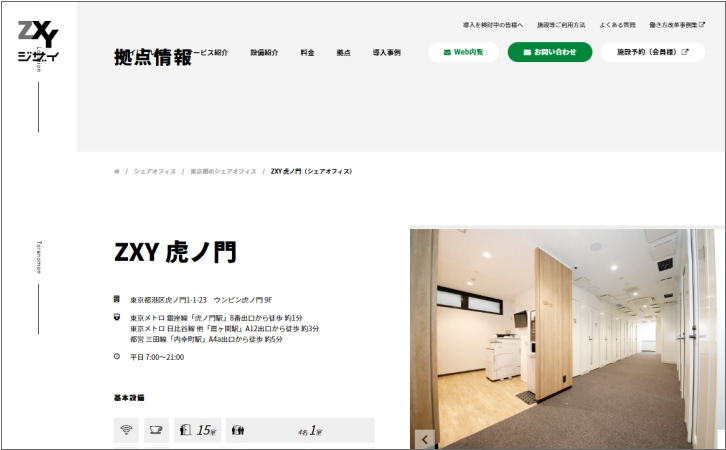Click external-link icon in 施設予約 button
The width and height of the screenshot is (726, 450).
pyautogui.click(x=685, y=52)
